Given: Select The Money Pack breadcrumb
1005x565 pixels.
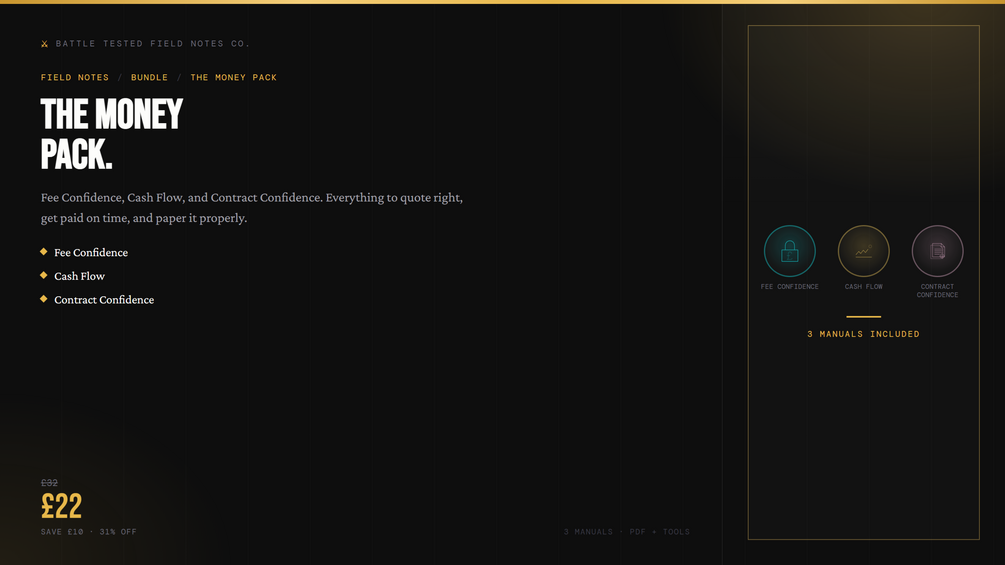Looking at the screenshot, I should click(x=233, y=78).
